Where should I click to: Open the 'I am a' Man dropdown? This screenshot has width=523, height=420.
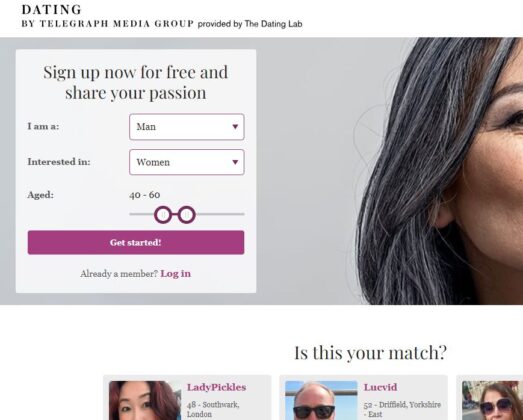coord(186,127)
